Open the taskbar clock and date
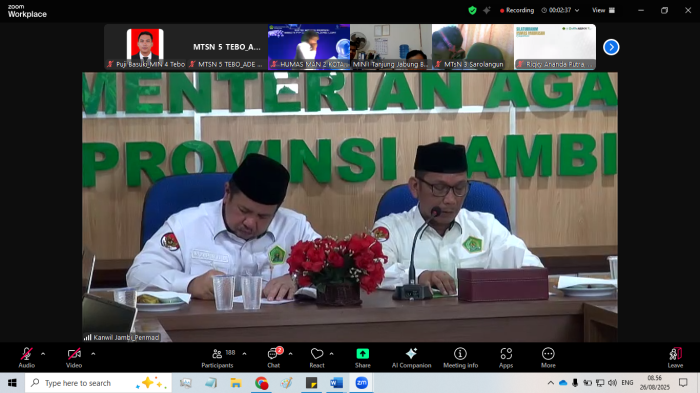 click(x=654, y=383)
